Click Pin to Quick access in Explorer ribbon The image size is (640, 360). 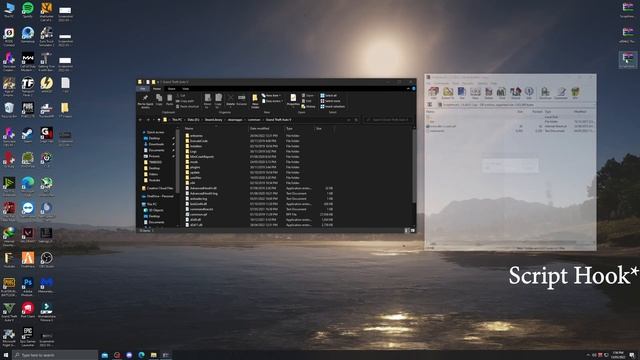pos(145,100)
